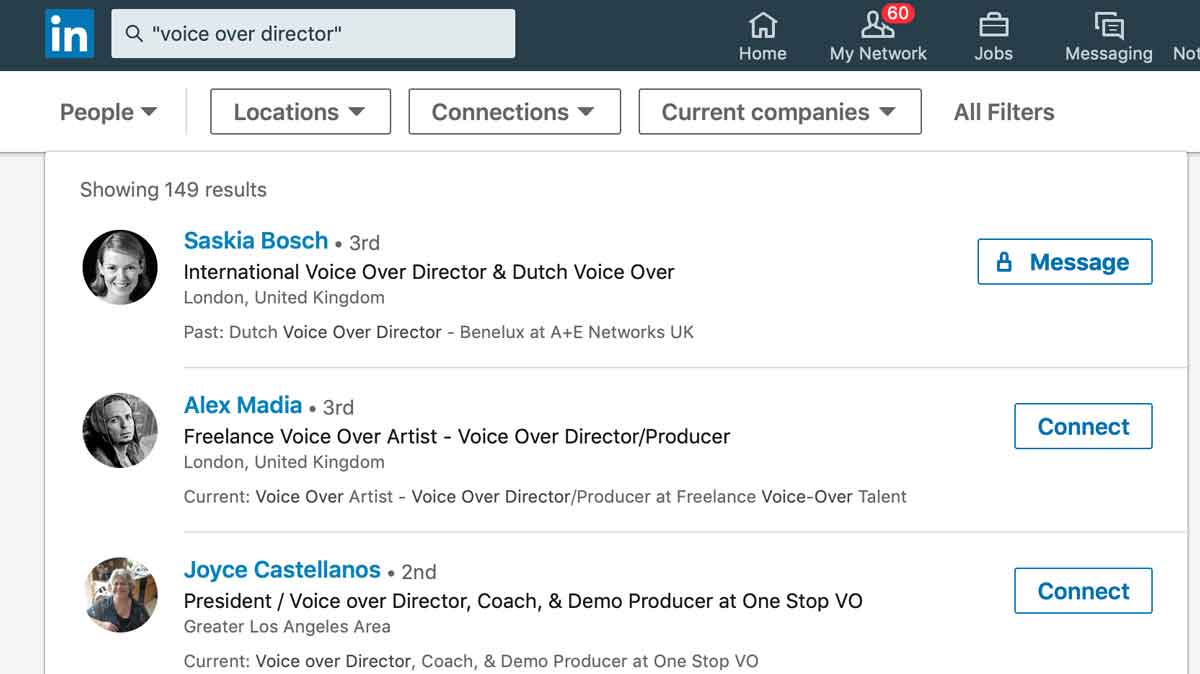Open Joyce Castellanos's profile name link
1200x674 pixels.
pos(282,570)
